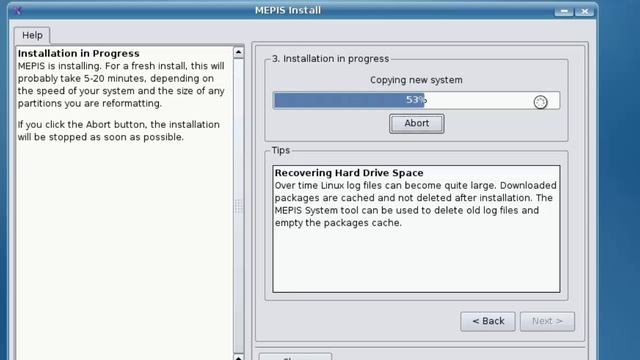Viewport: 640px width, 360px height.
Task: Click the splitter handle between the panels
Action: tap(239, 206)
